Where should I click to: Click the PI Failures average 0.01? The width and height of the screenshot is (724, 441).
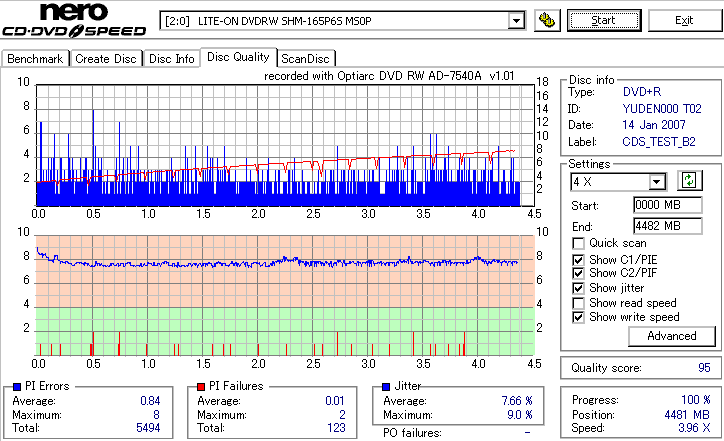click(x=335, y=401)
